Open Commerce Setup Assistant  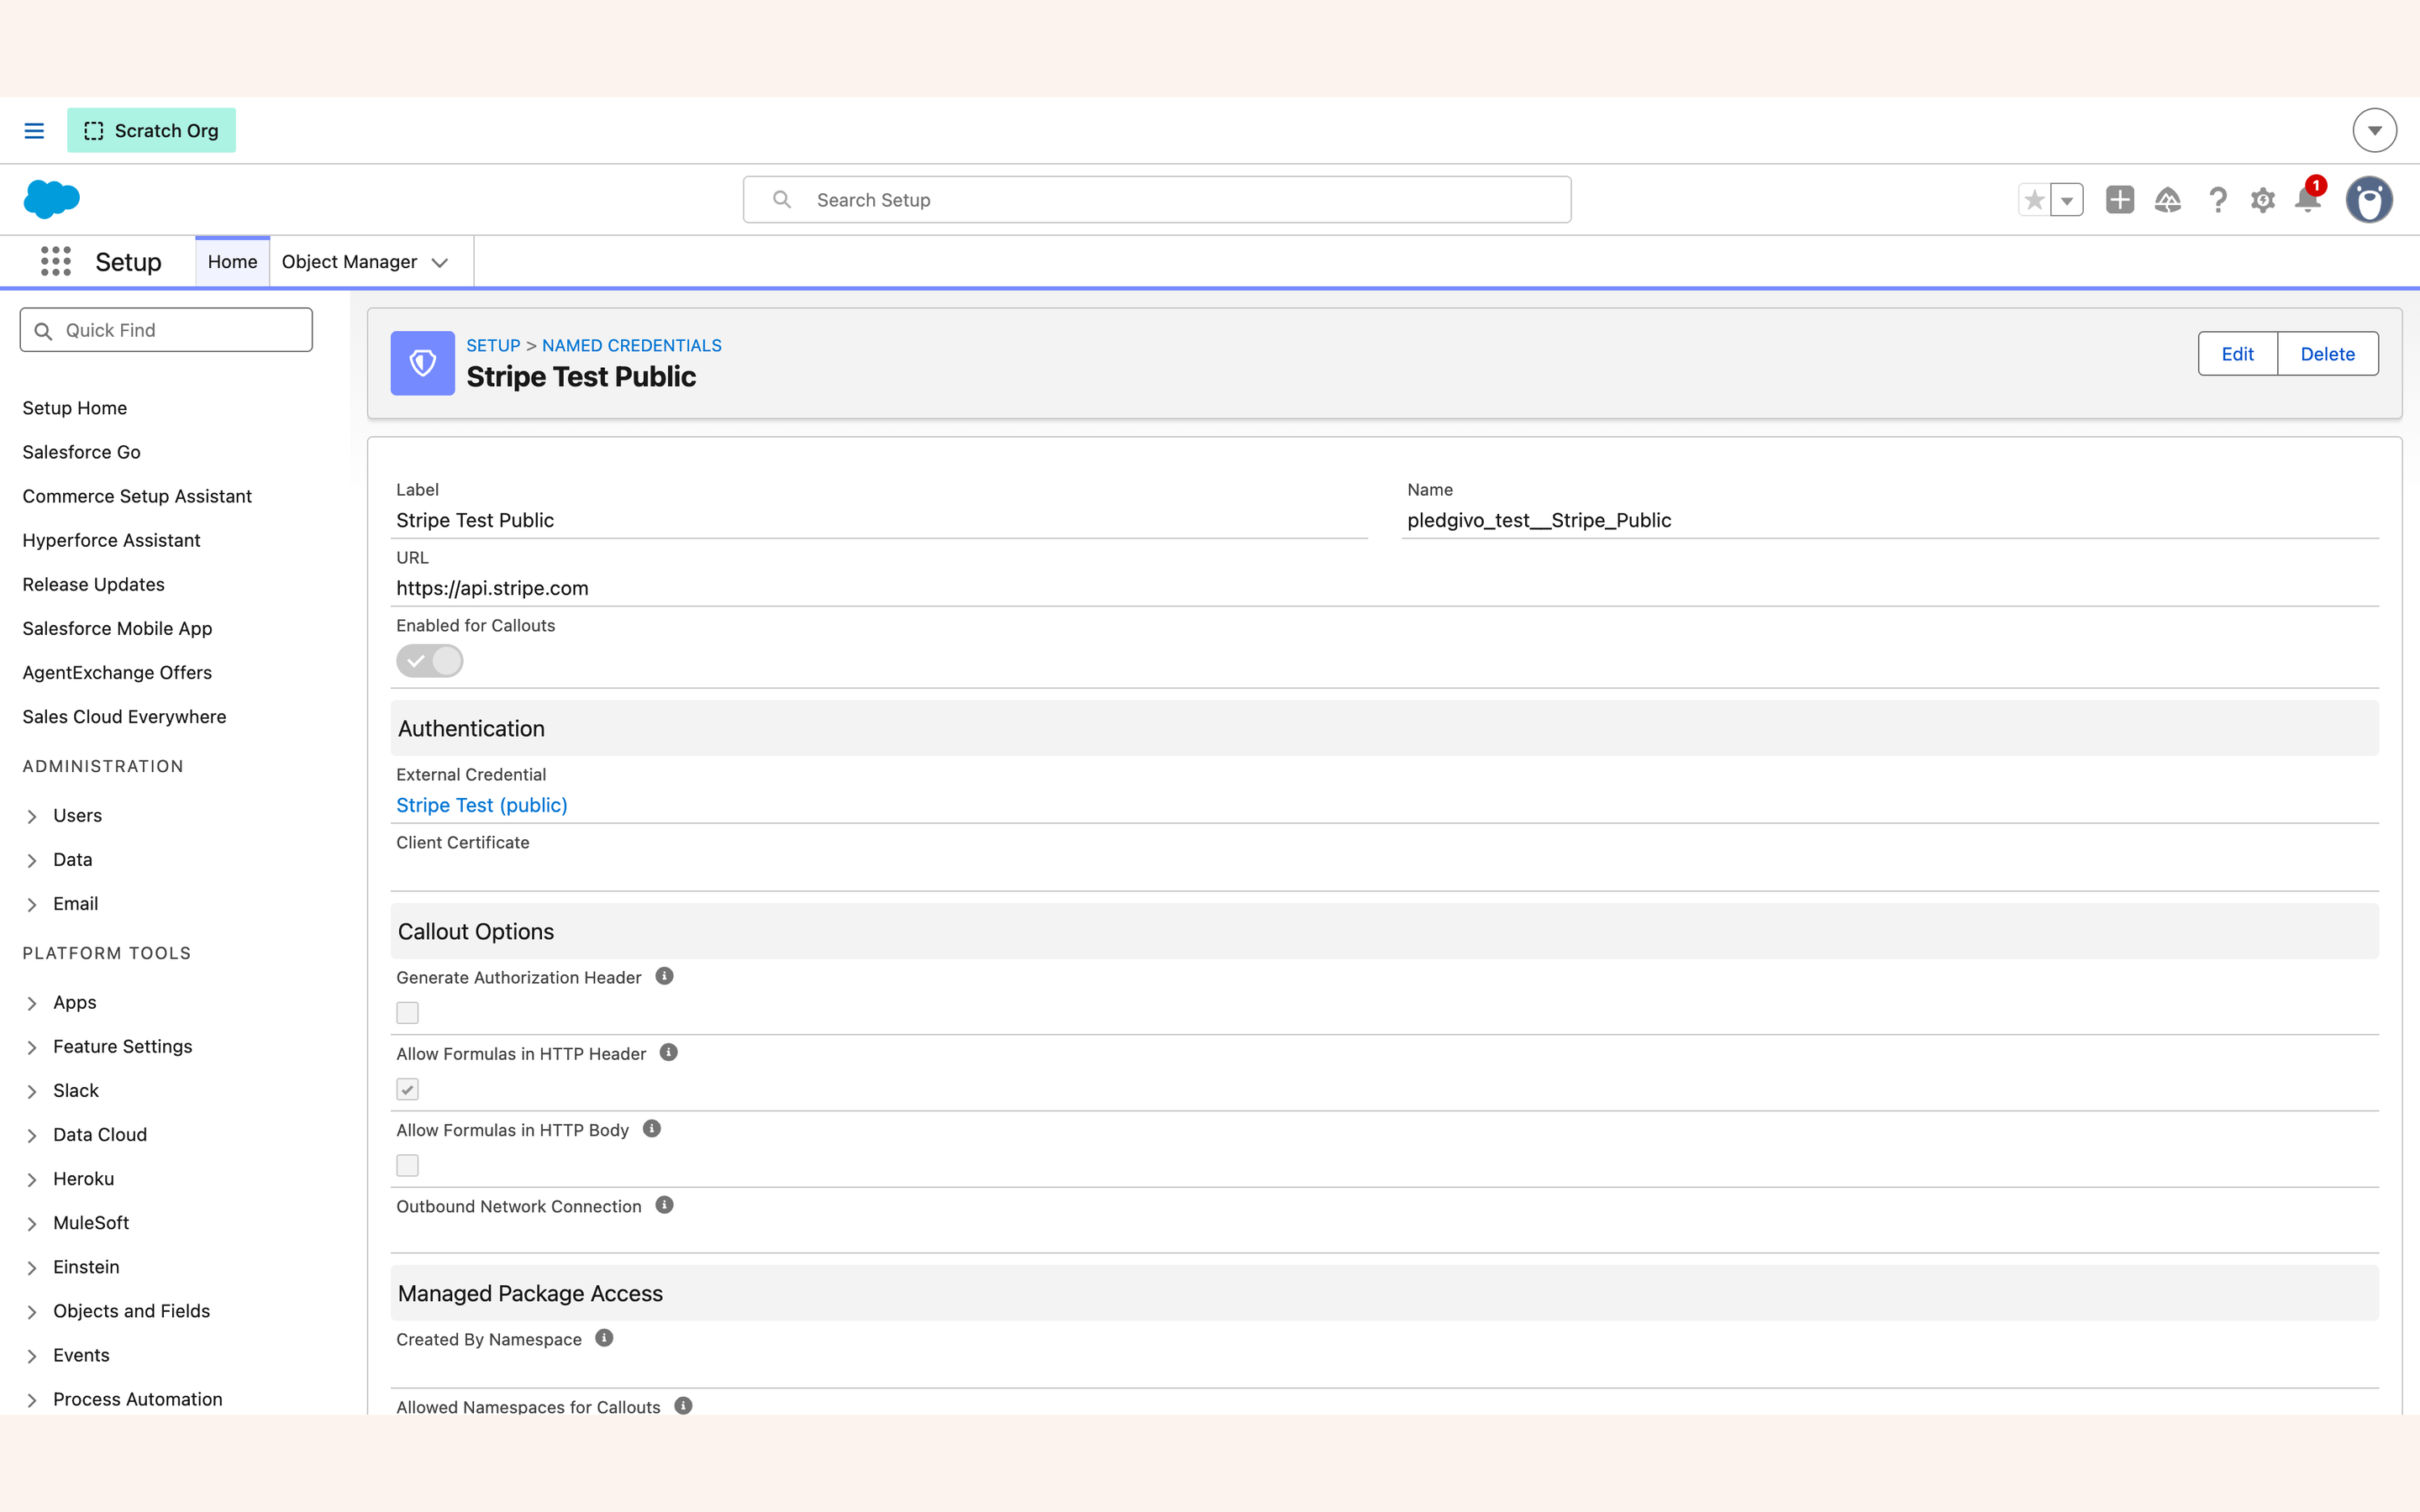137,496
